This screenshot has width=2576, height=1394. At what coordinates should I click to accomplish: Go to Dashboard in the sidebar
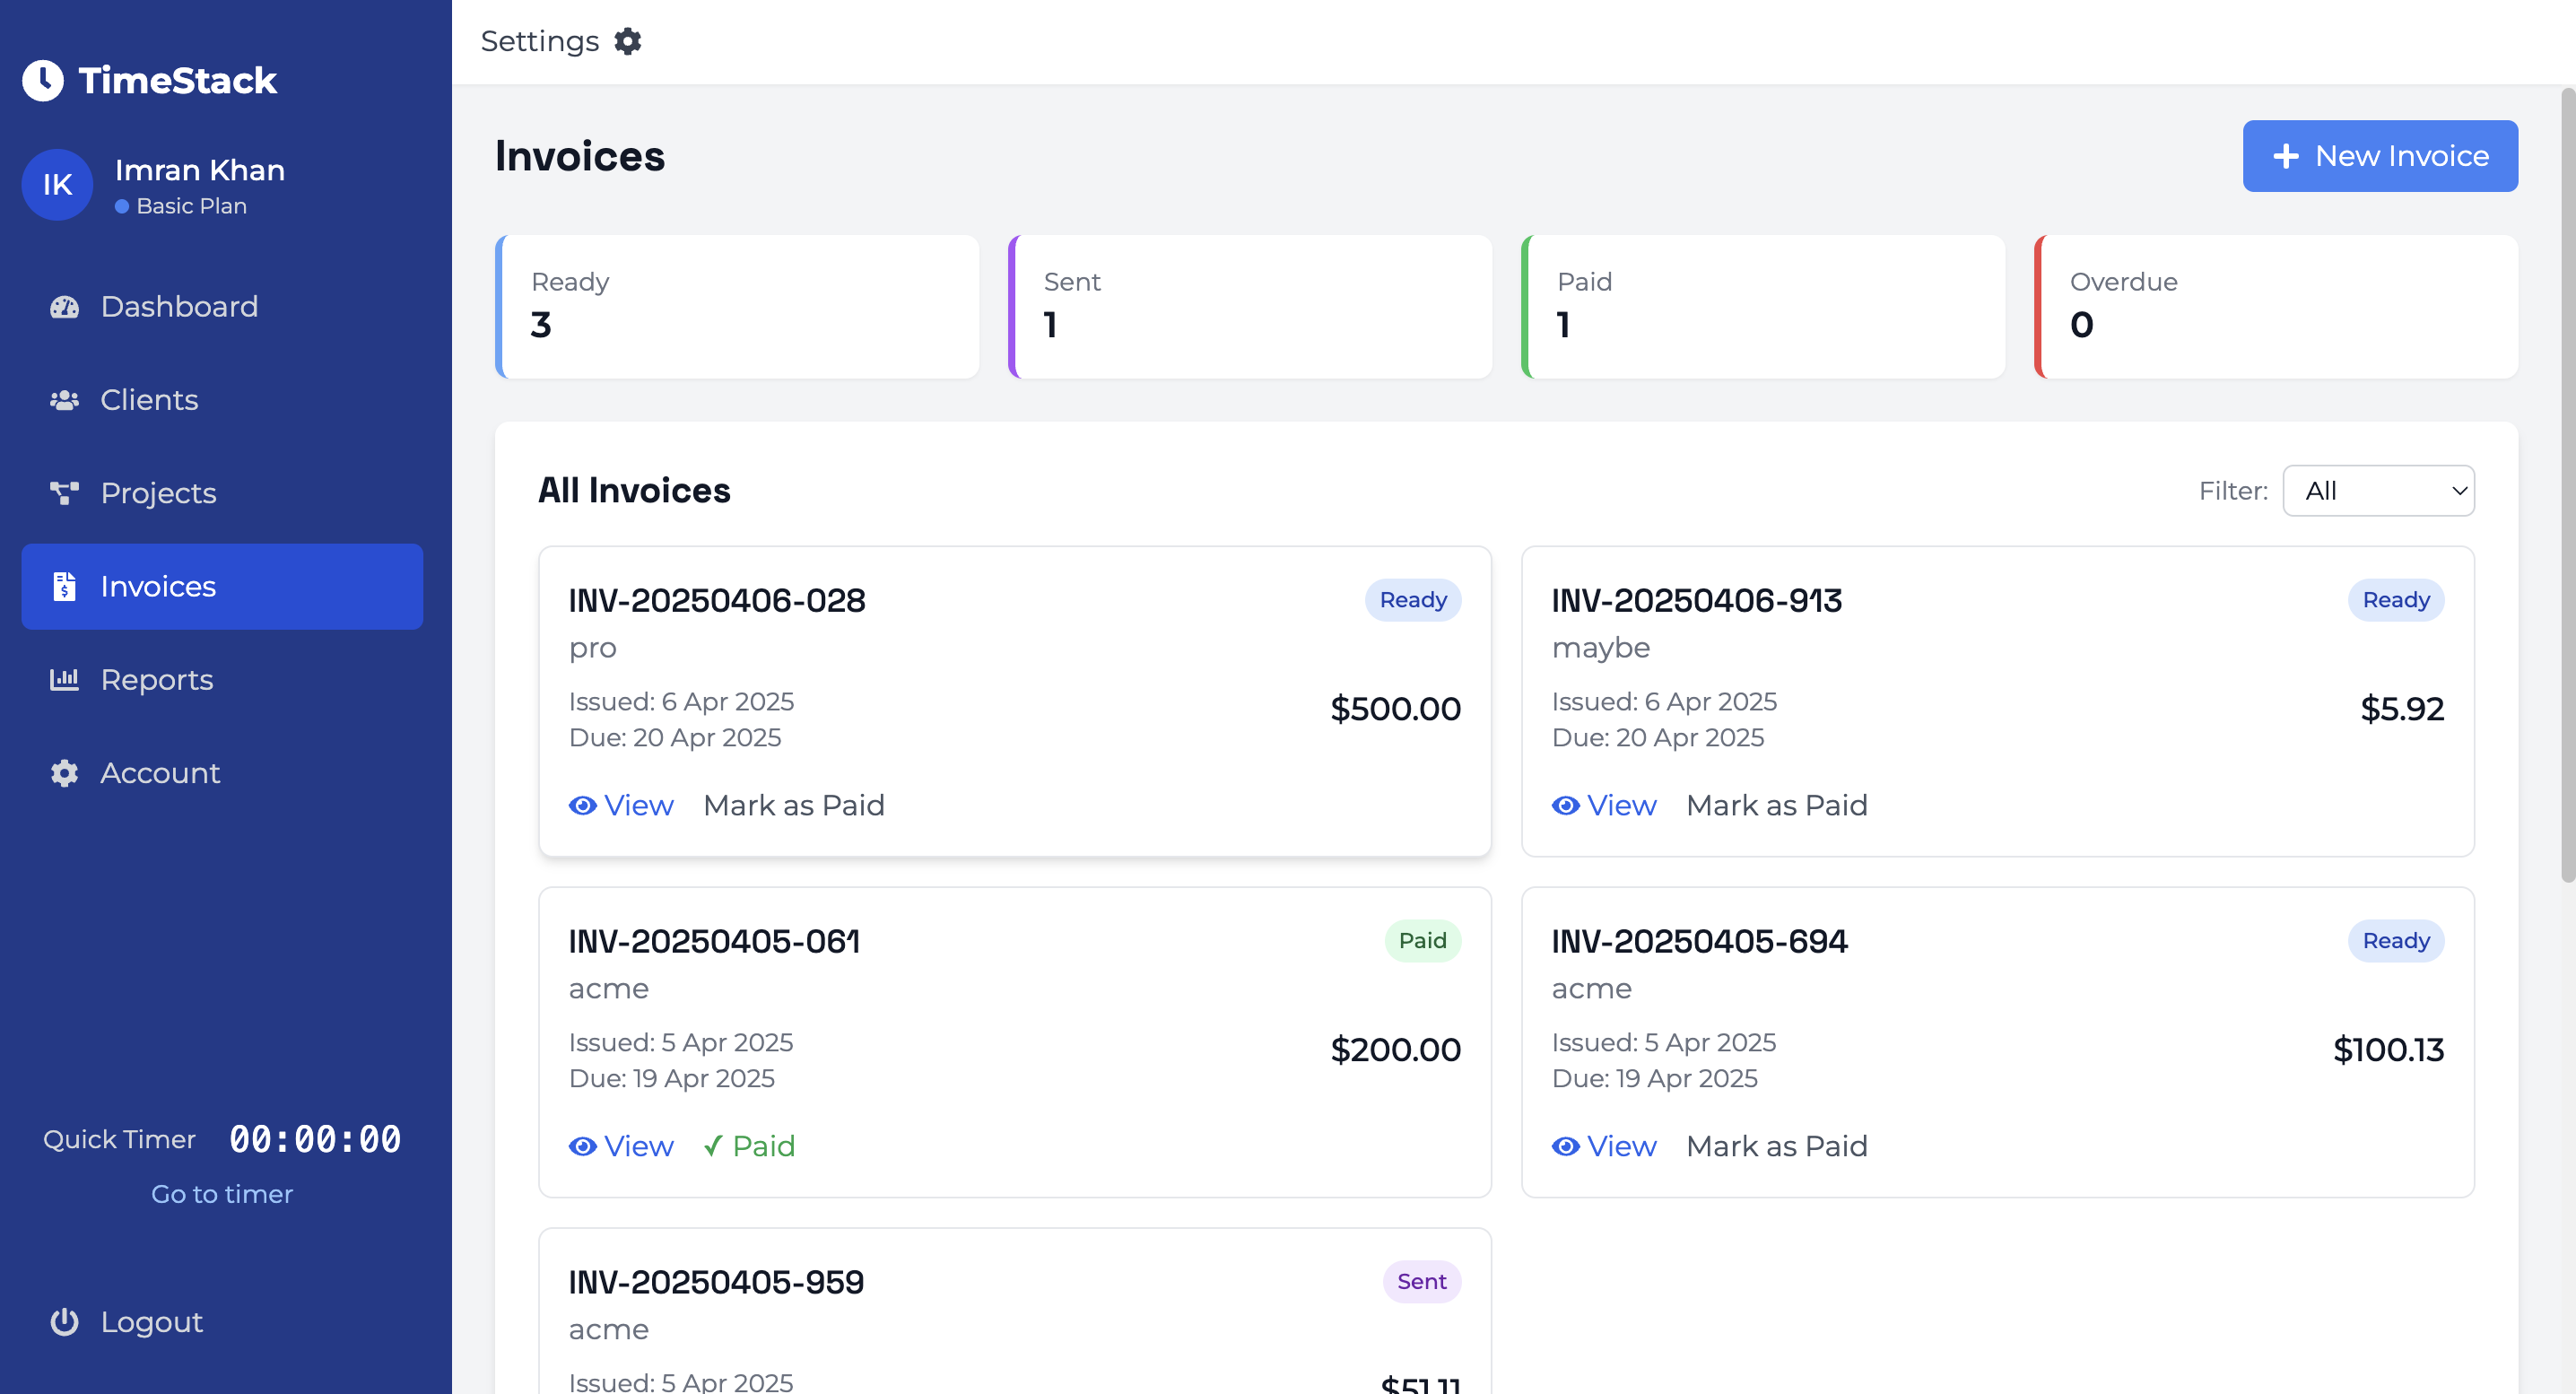[x=222, y=307]
